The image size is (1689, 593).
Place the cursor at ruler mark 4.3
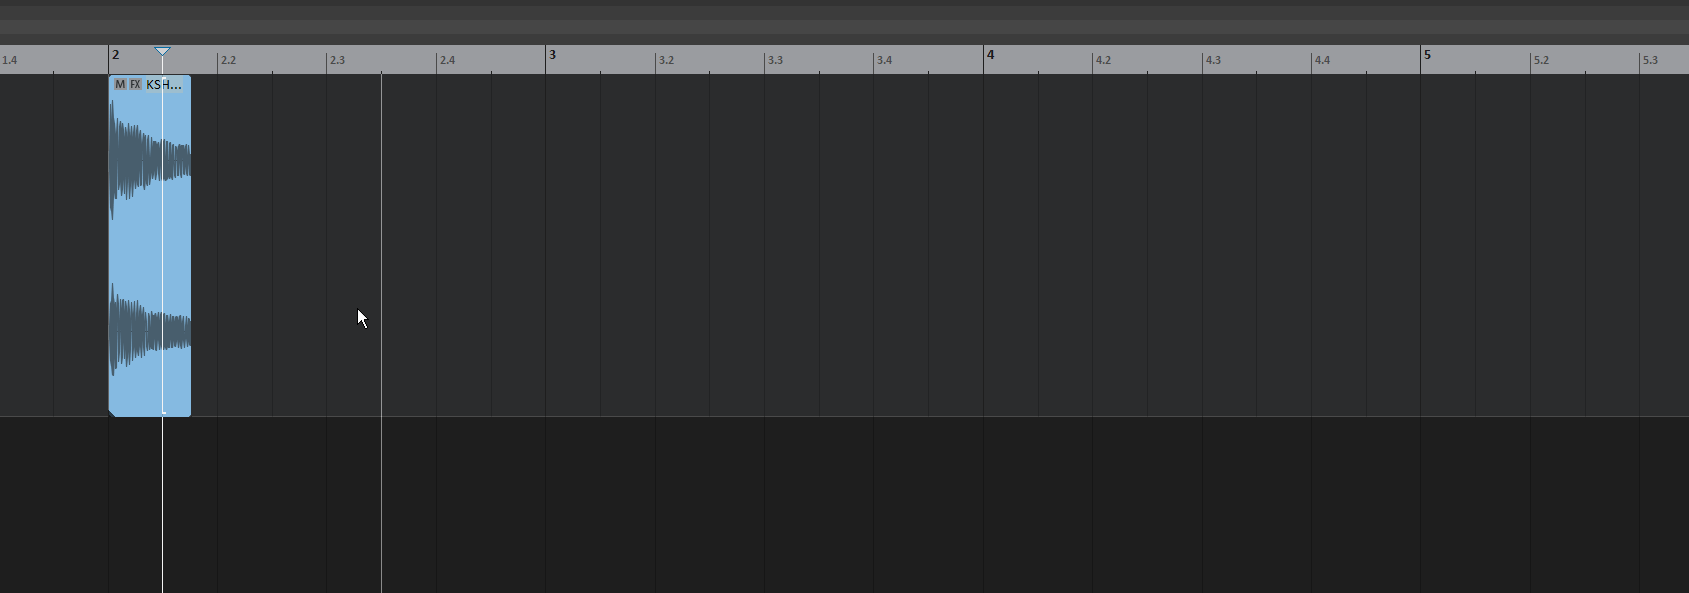(x=1213, y=60)
